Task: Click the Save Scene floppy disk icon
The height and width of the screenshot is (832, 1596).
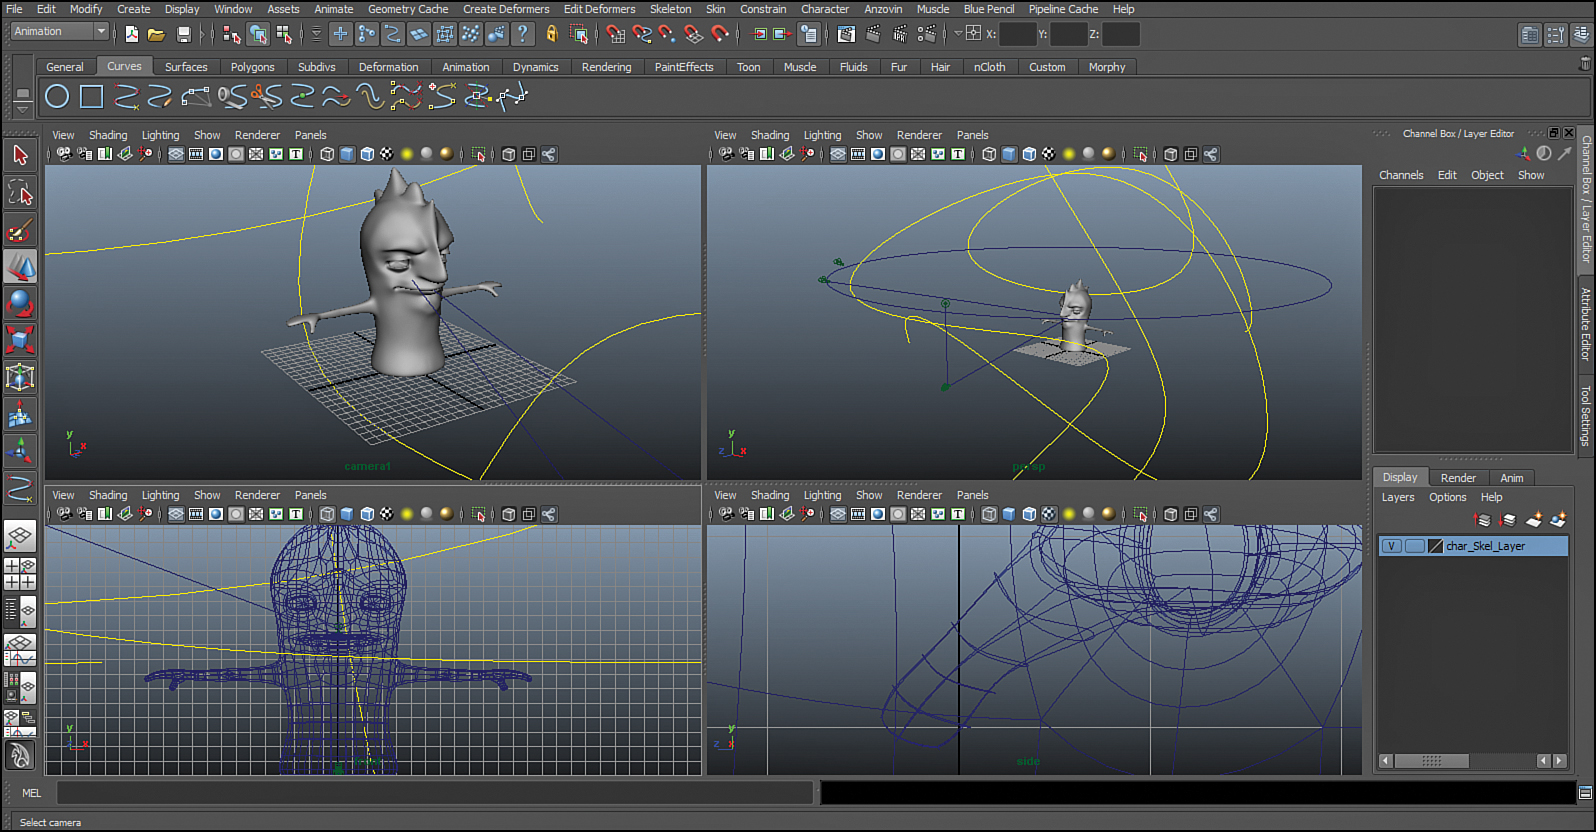Action: pyautogui.click(x=183, y=34)
